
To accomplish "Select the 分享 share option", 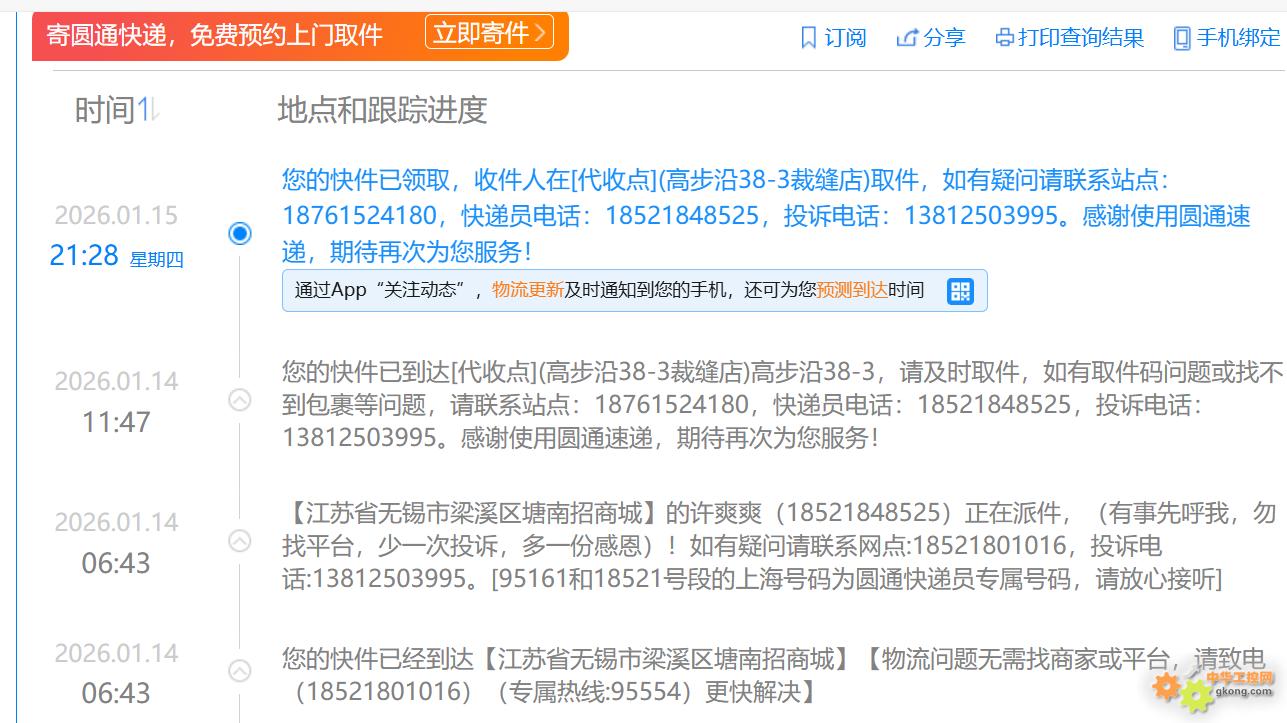I will tap(944, 38).
